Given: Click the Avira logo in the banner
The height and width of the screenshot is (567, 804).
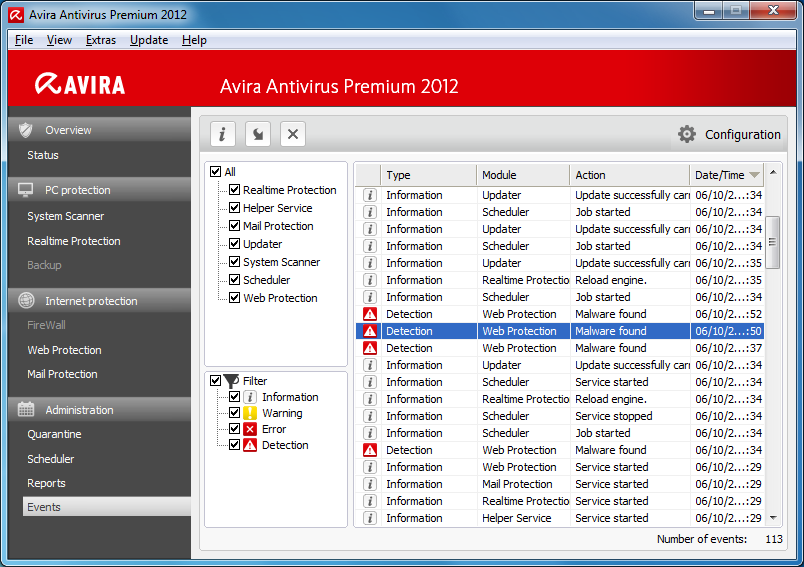Looking at the screenshot, I should [x=80, y=84].
